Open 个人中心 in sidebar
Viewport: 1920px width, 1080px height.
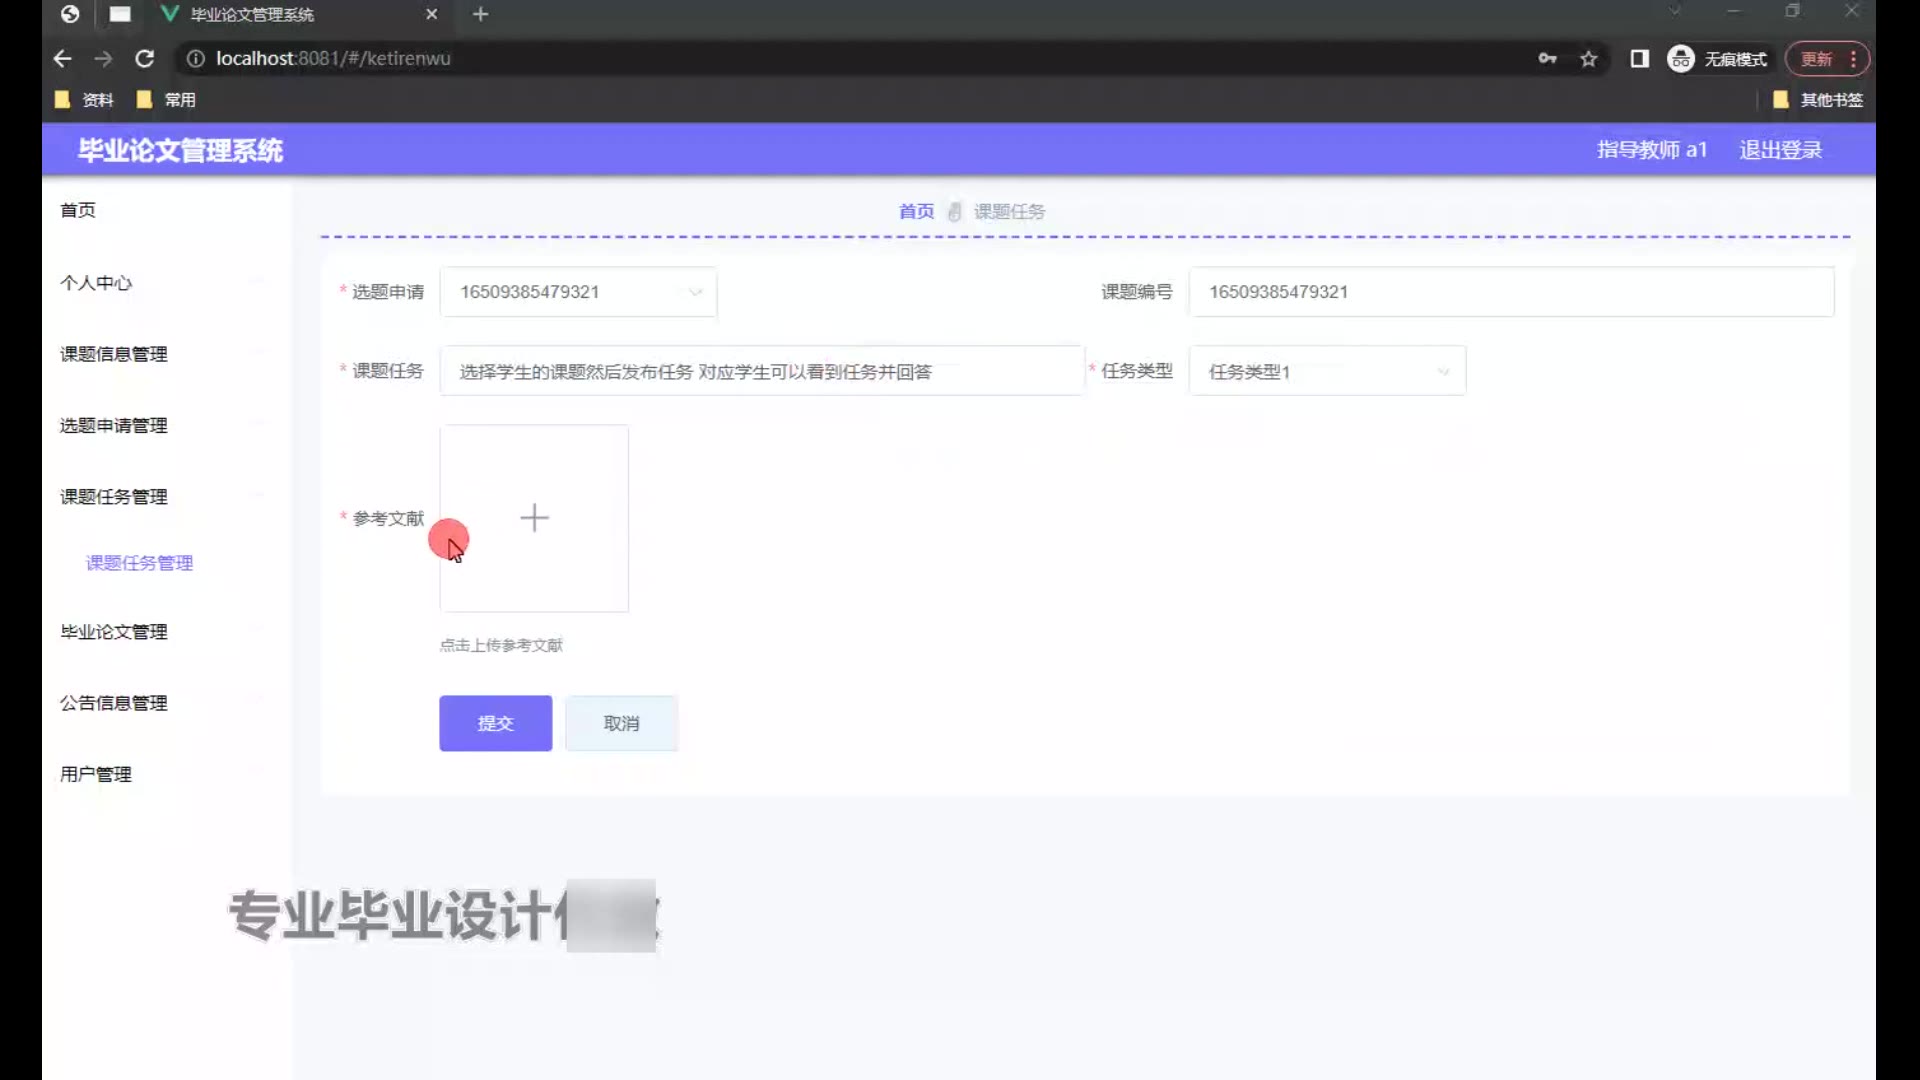(96, 283)
